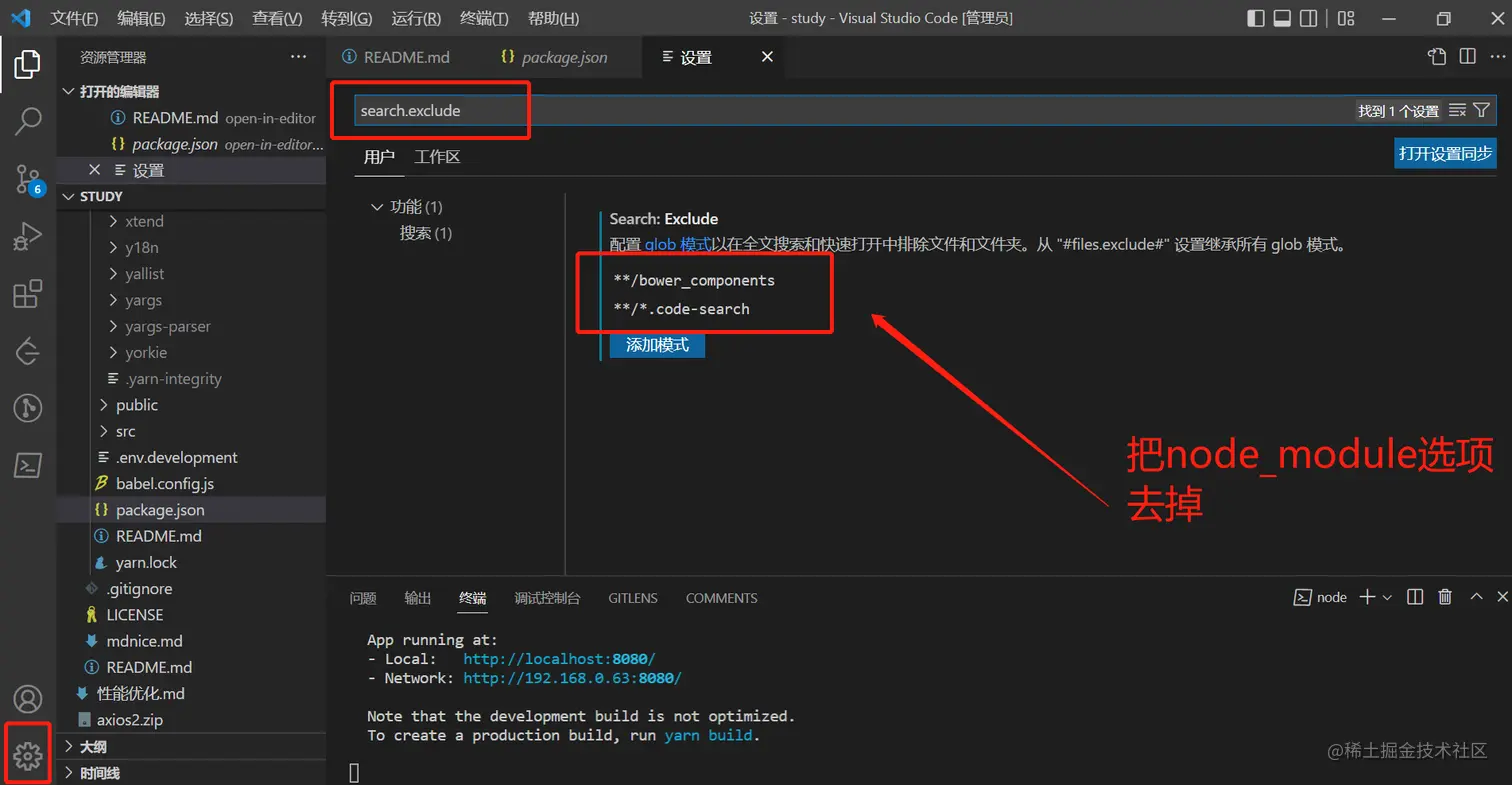Open the Extensions view
1512x785 pixels.
(28, 294)
